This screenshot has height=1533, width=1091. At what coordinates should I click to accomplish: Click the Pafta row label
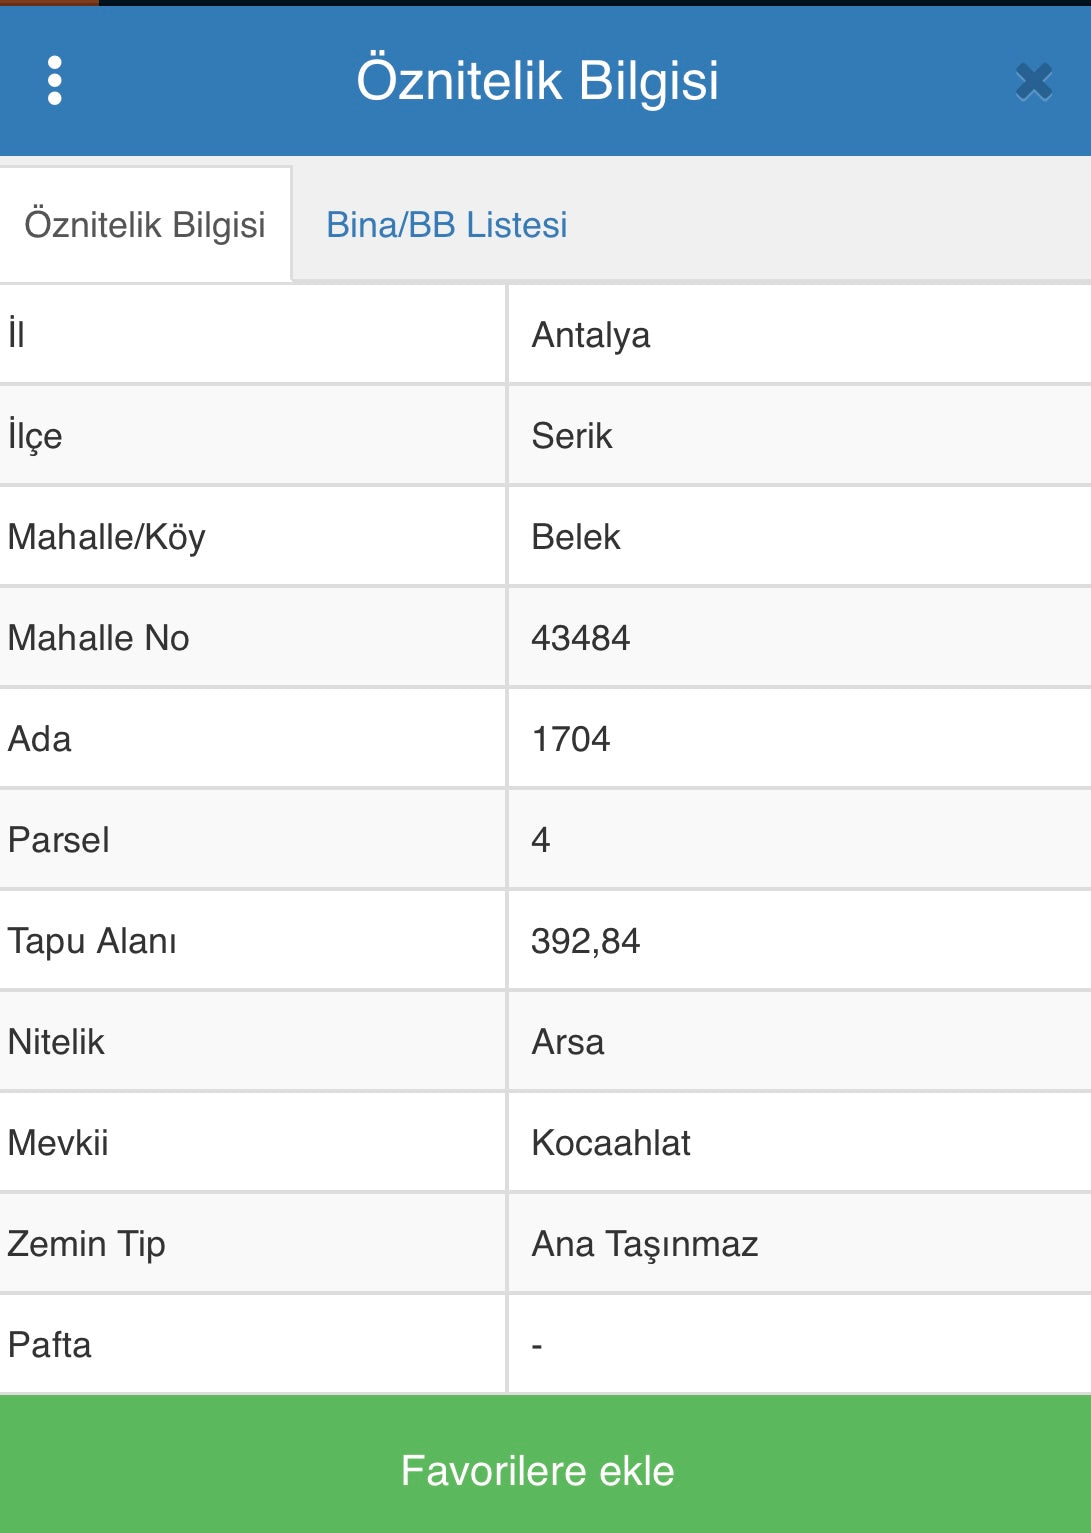pos(50,1345)
